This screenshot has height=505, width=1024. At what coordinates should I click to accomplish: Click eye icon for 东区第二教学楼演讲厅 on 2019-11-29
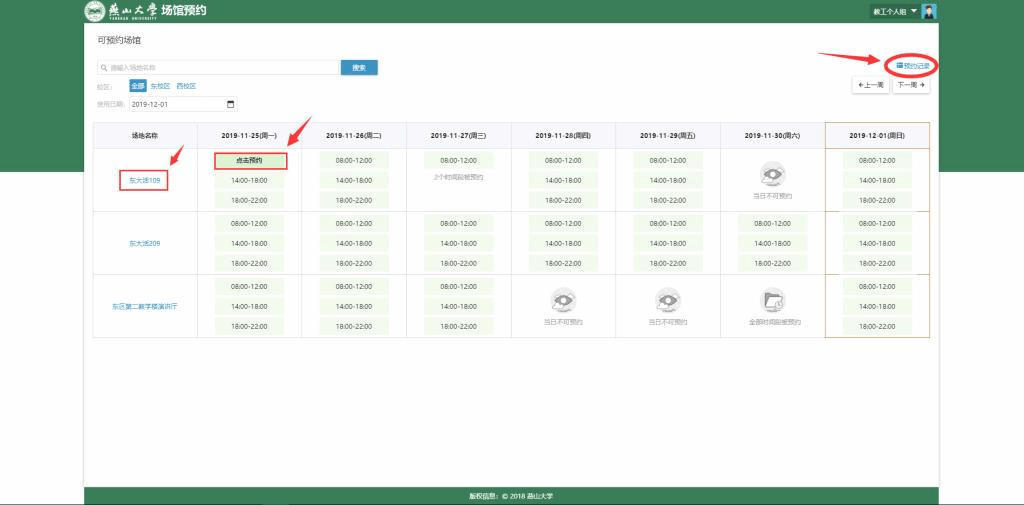pyautogui.click(x=667, y=300)
